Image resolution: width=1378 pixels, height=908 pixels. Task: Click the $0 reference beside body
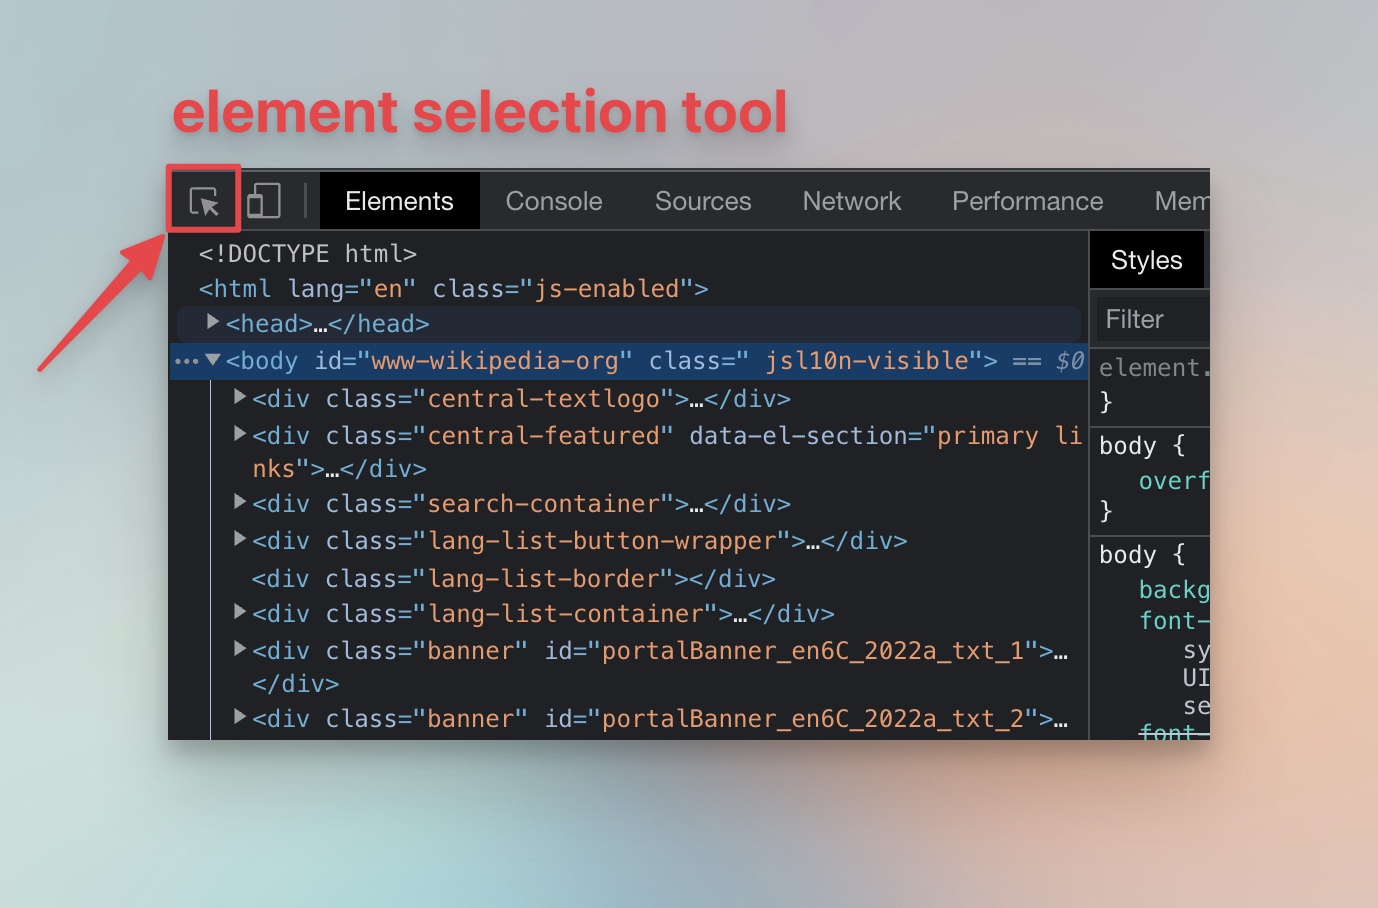tap(1072, 360)
